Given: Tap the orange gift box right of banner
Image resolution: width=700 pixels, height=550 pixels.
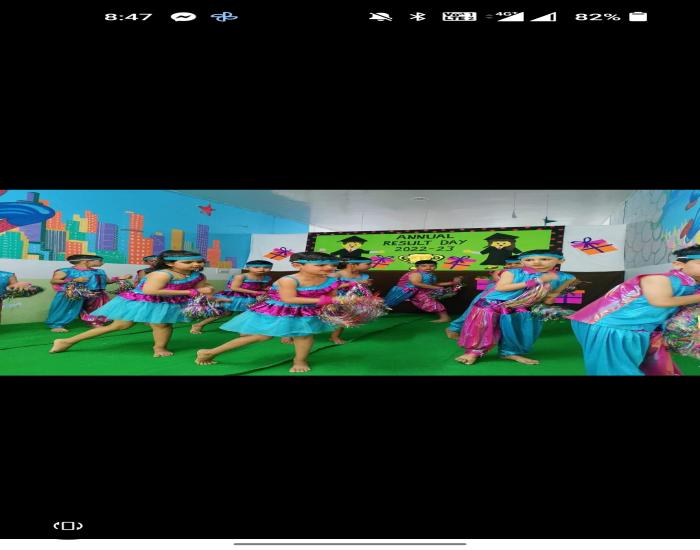Looking at the screenshot, I should 593,246.
